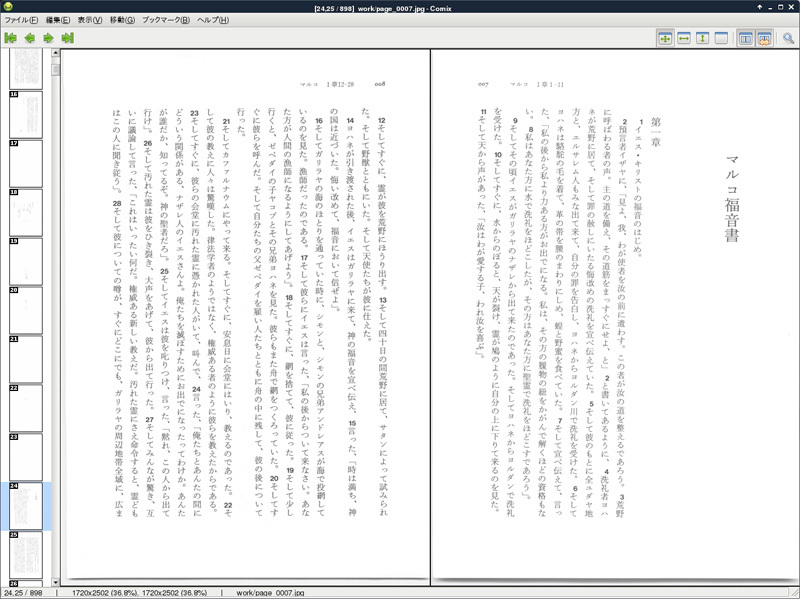800x599 pixels.
Task: Click the up-arrow shade button in title bar
Action: 759,7
